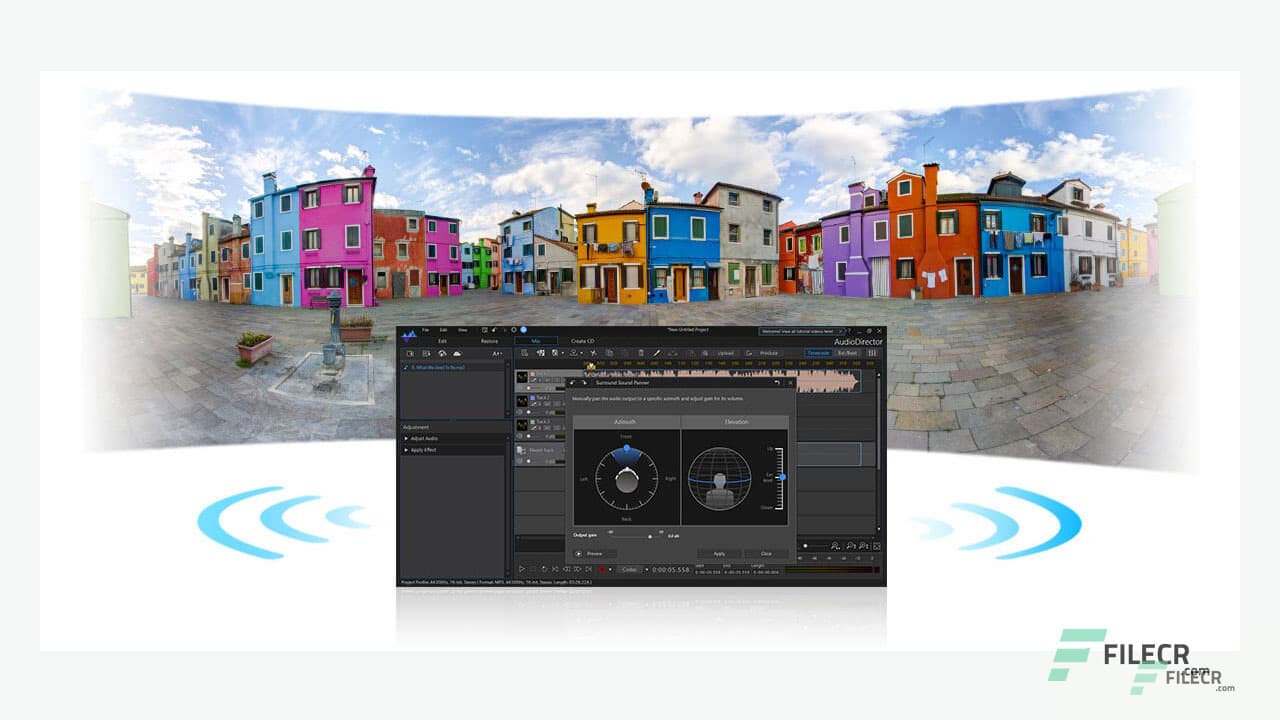Click the Trash delete icon on the toolbar
This screenshot has width=1280, height=720.
click(642, 353)
